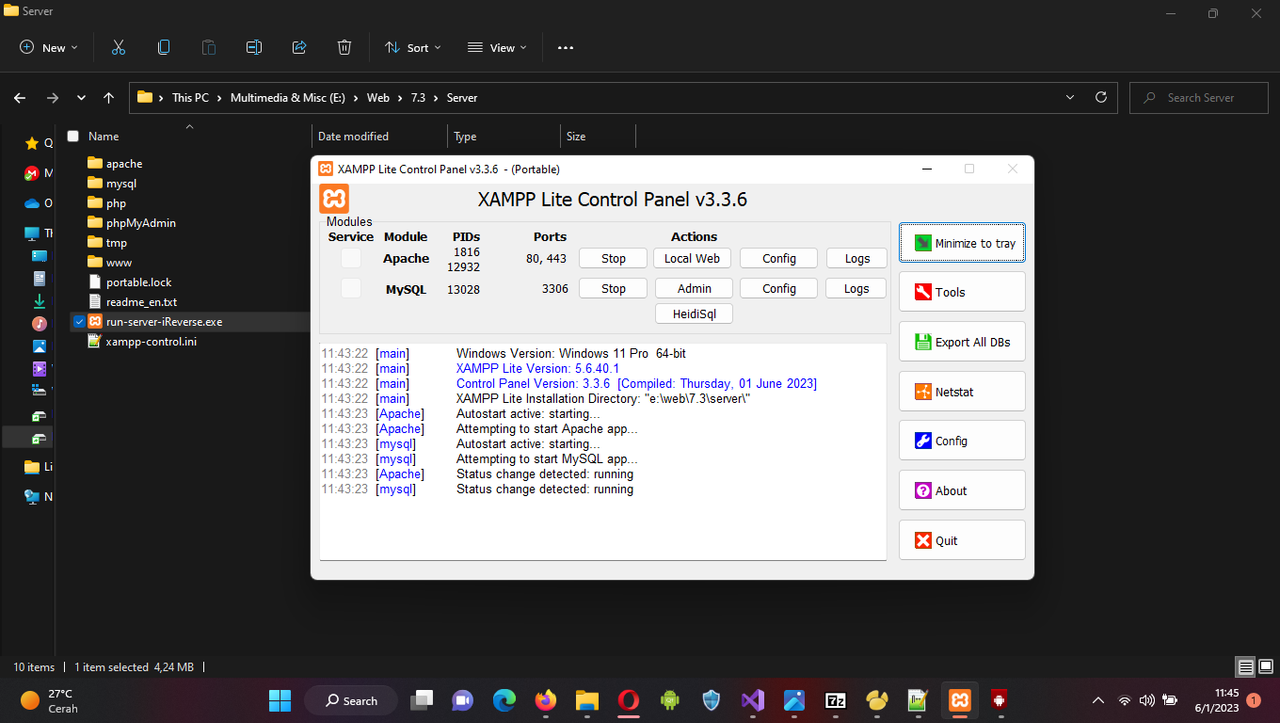Click the Search Server input field
Image resolution: width=1280 pixels, height=723 pixels.
point(1198,97)
